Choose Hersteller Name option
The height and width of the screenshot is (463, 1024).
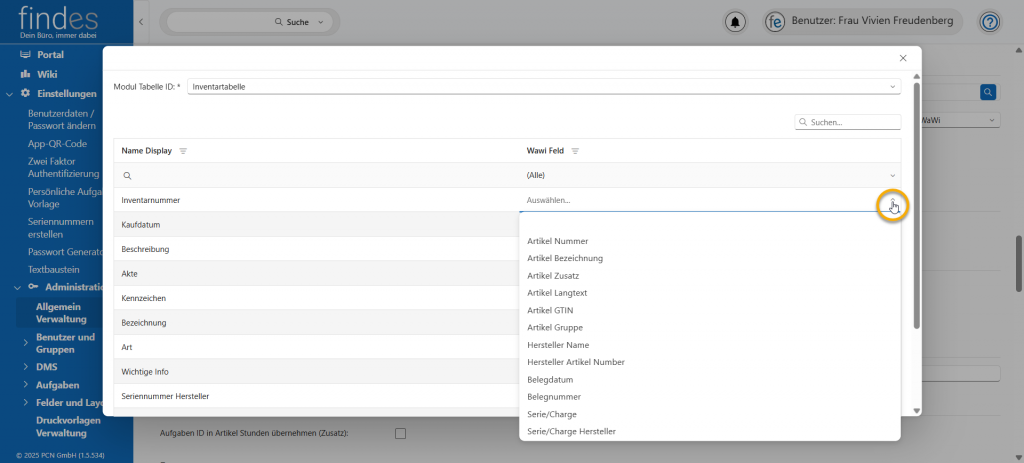point(558,345)
